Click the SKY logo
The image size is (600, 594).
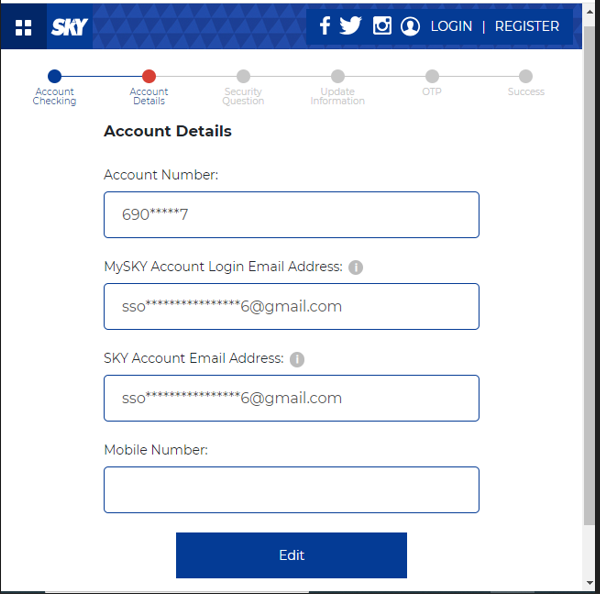[69, 27]
